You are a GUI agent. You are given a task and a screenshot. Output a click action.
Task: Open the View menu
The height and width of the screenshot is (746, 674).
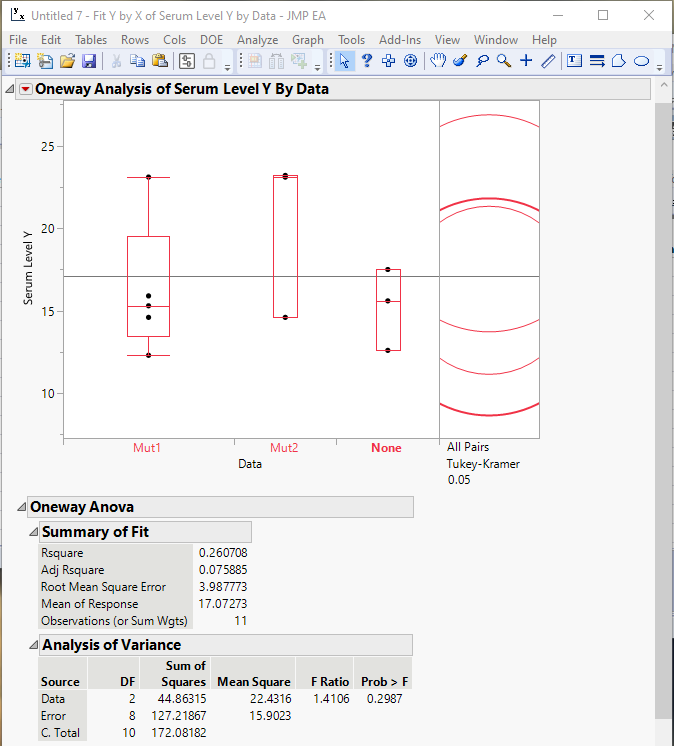click(448, 40)
